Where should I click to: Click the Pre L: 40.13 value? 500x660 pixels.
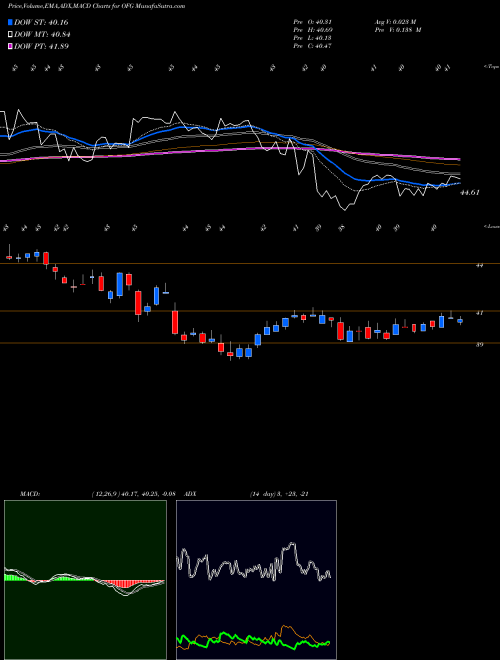313,38
